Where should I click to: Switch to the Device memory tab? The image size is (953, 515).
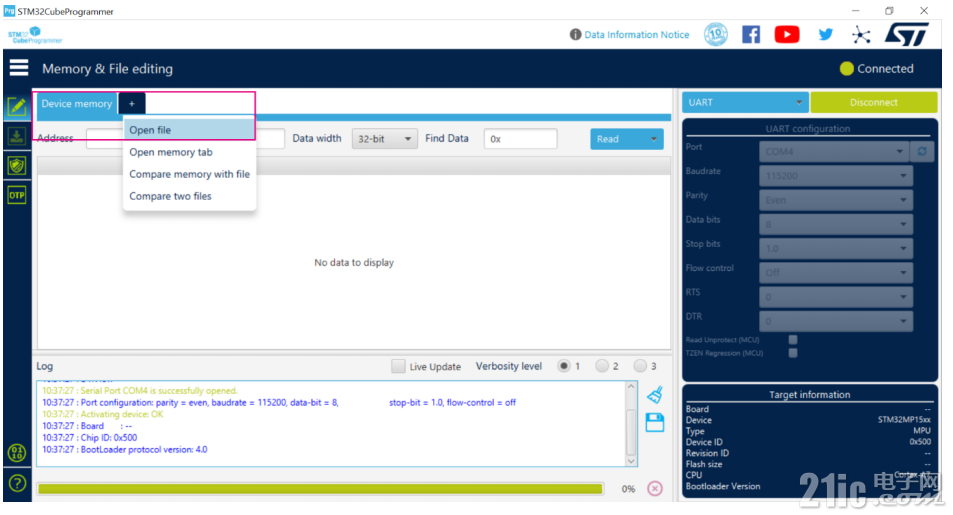coord(77,103)
